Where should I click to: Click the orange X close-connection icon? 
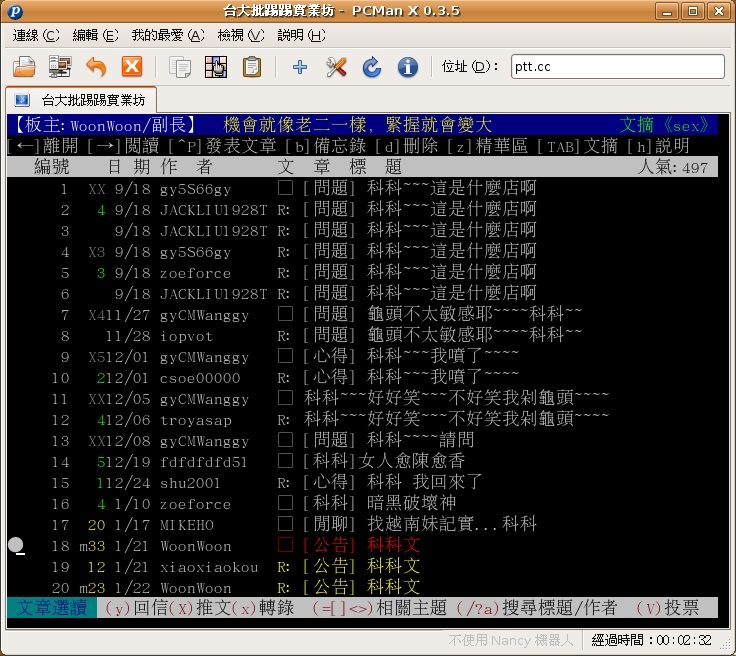132,67
